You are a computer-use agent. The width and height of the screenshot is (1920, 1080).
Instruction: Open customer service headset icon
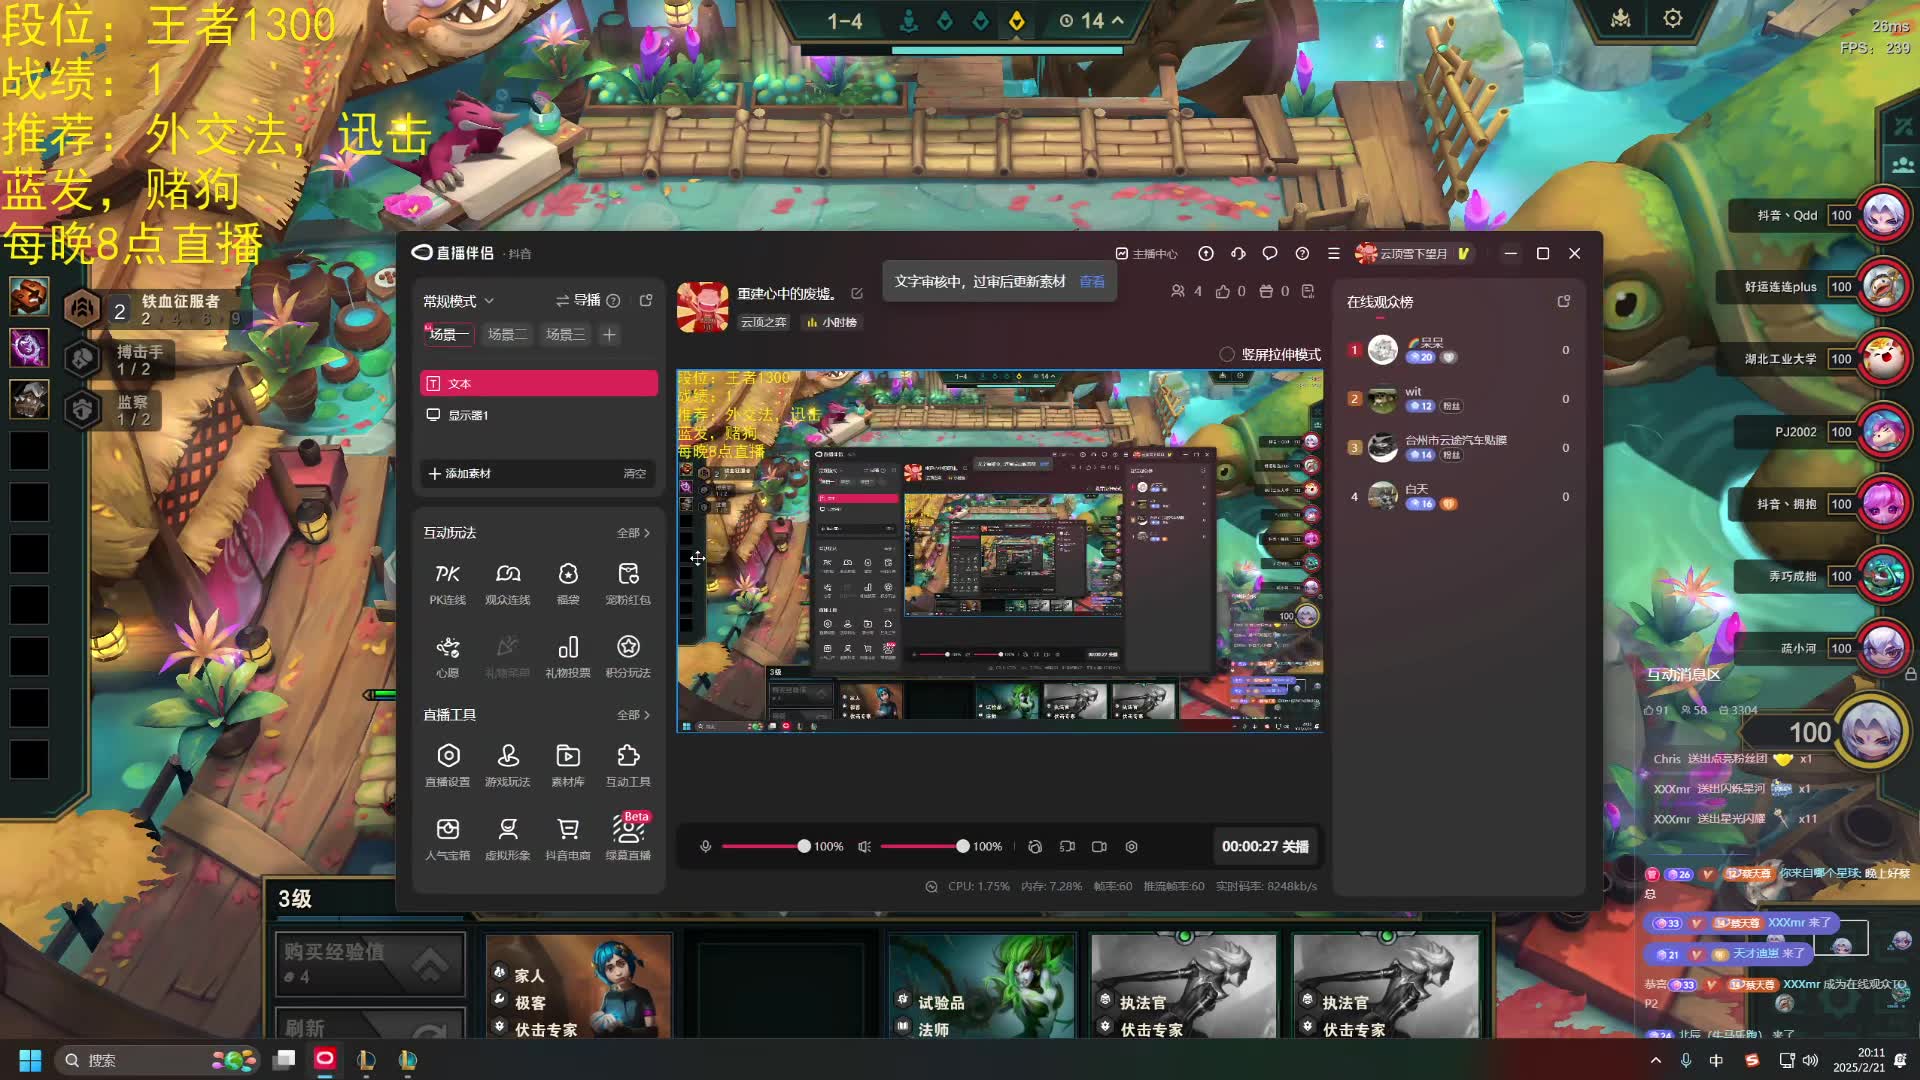(x=1238, y=254)
